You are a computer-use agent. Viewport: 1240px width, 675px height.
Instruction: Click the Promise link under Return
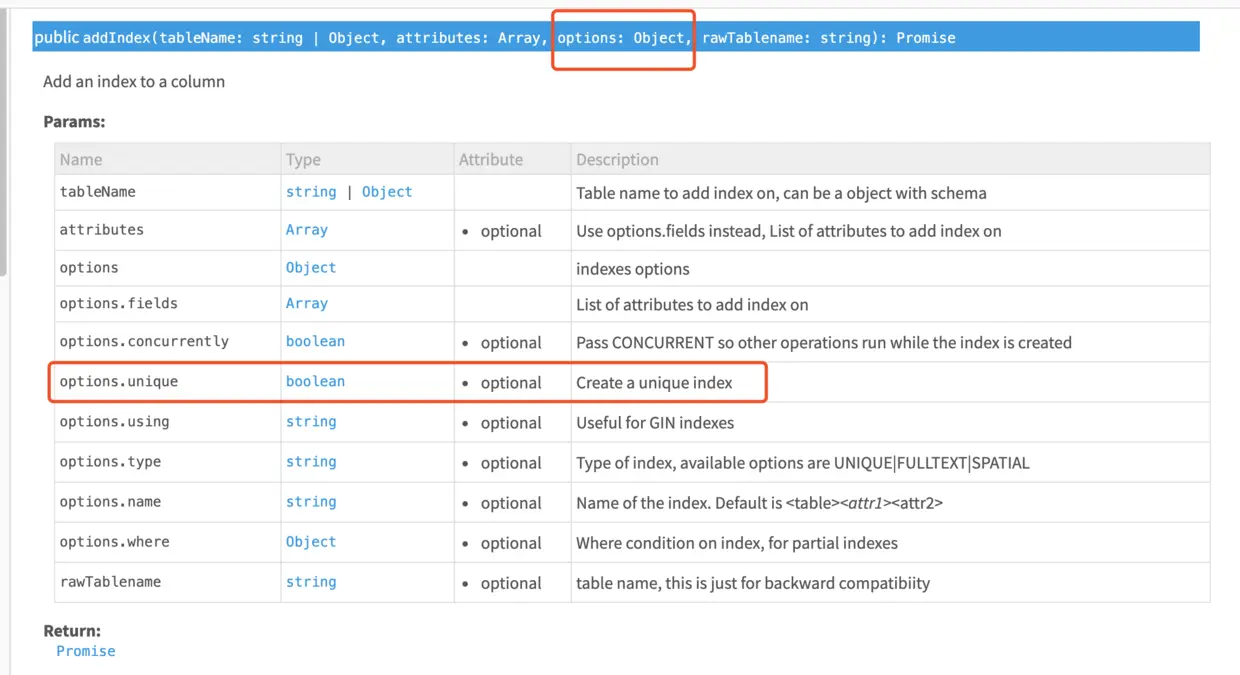pos(86,651)
